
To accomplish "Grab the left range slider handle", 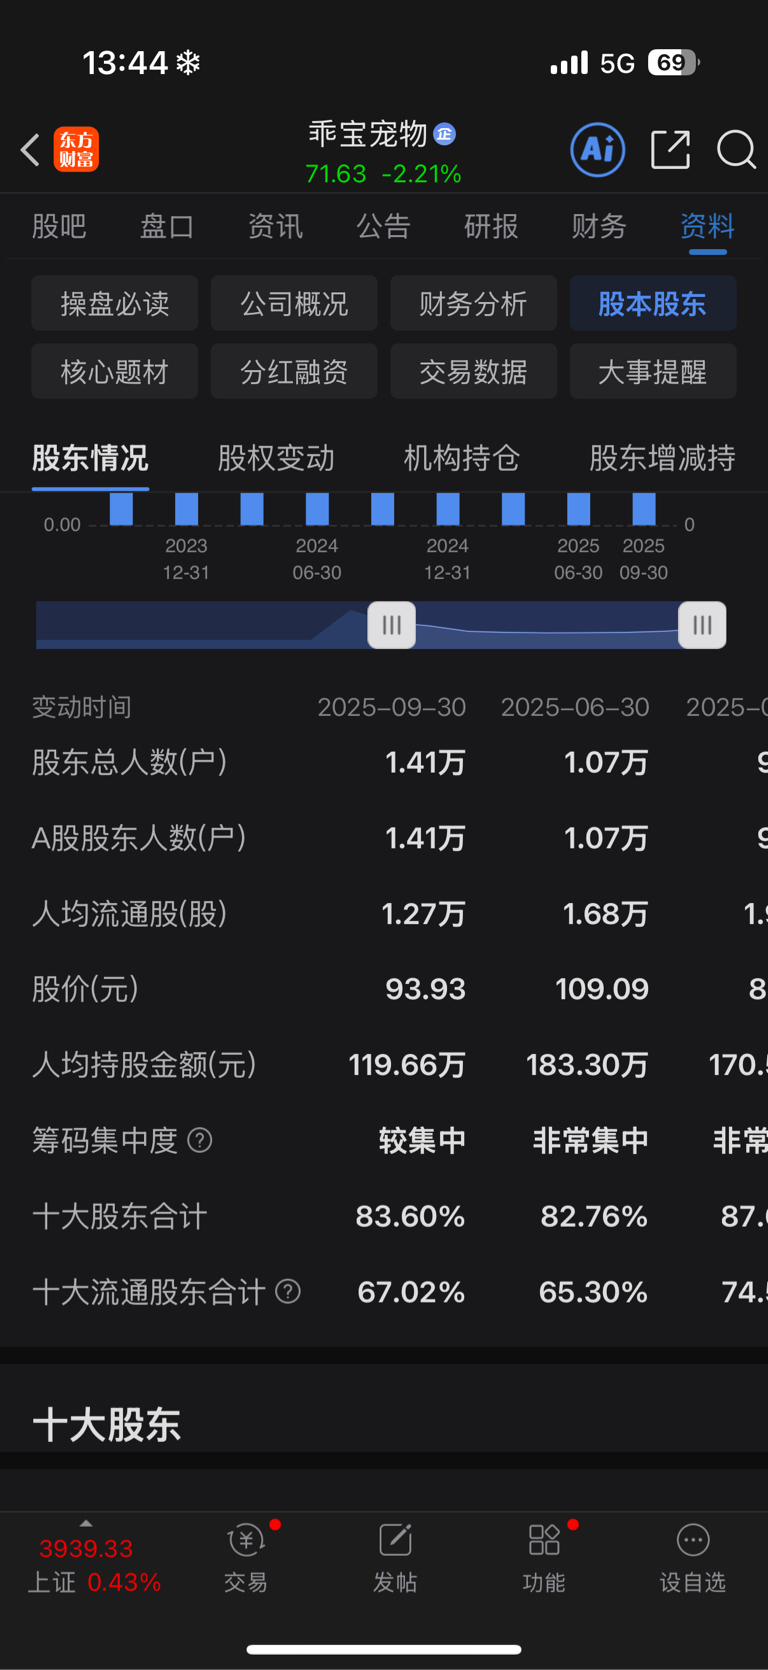I will pos(392,625).
